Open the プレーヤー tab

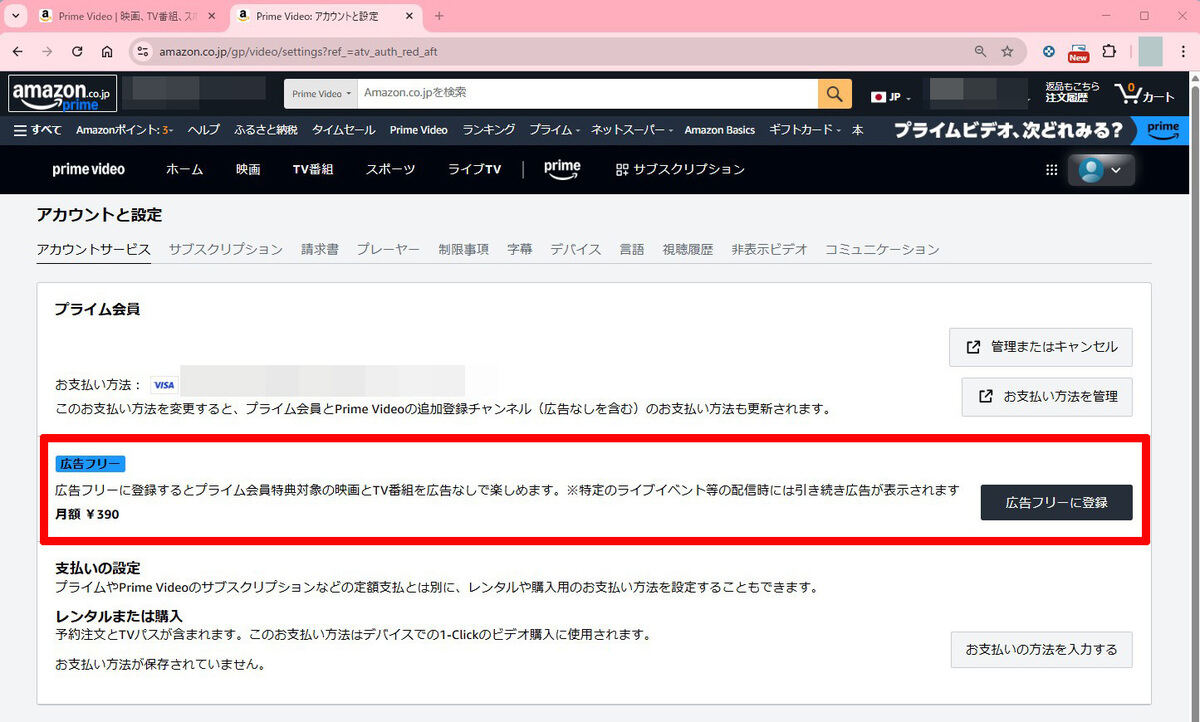(388, 249)
